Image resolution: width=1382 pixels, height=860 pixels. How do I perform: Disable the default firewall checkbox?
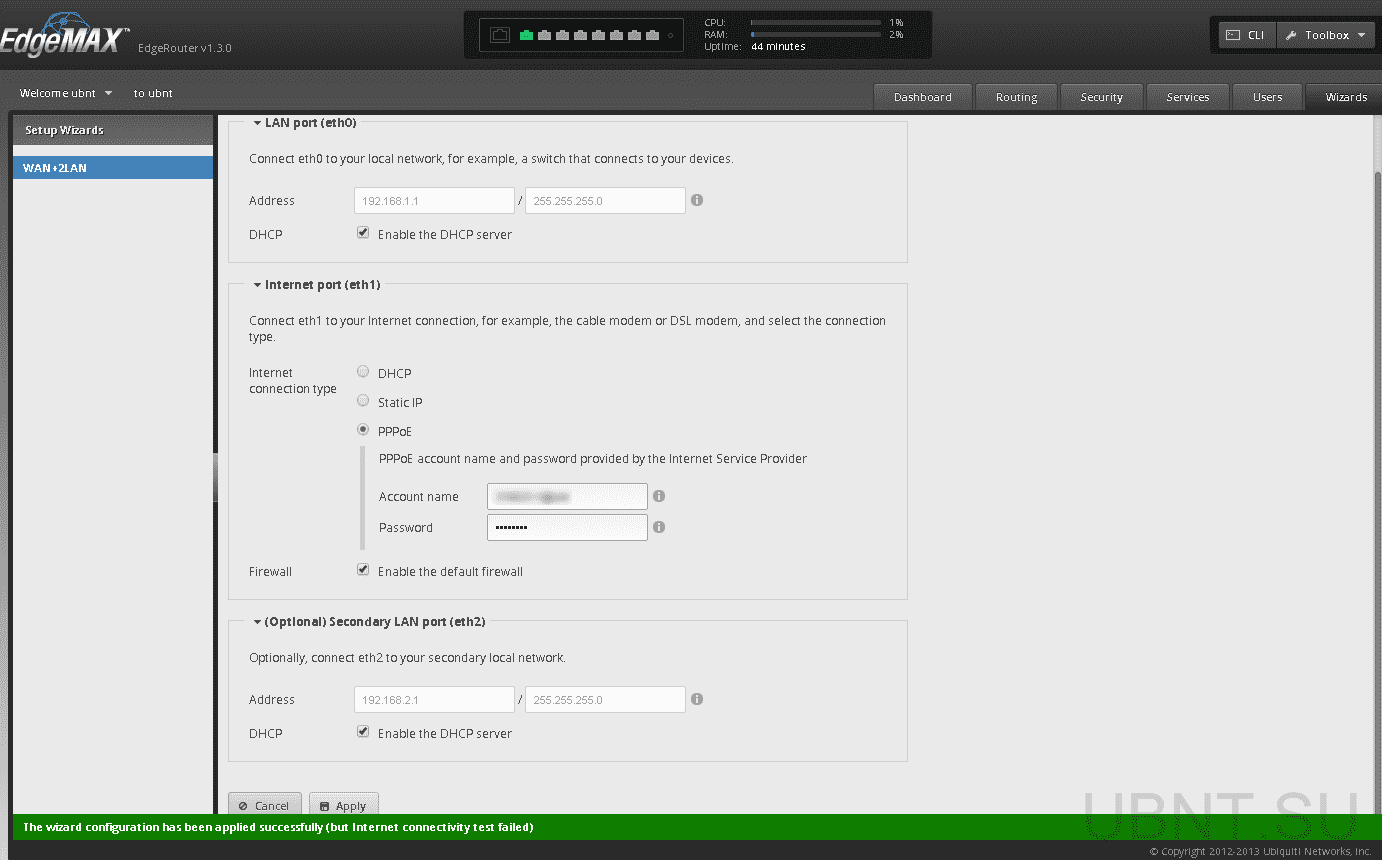[x=363, y=570]
